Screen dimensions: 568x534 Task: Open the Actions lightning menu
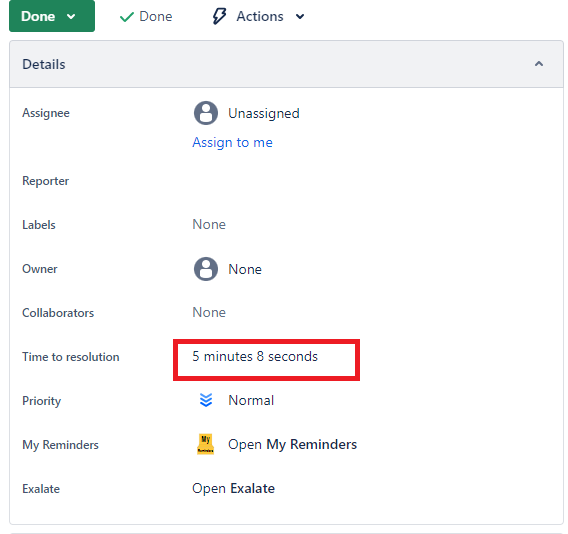(x=258, y=16)
